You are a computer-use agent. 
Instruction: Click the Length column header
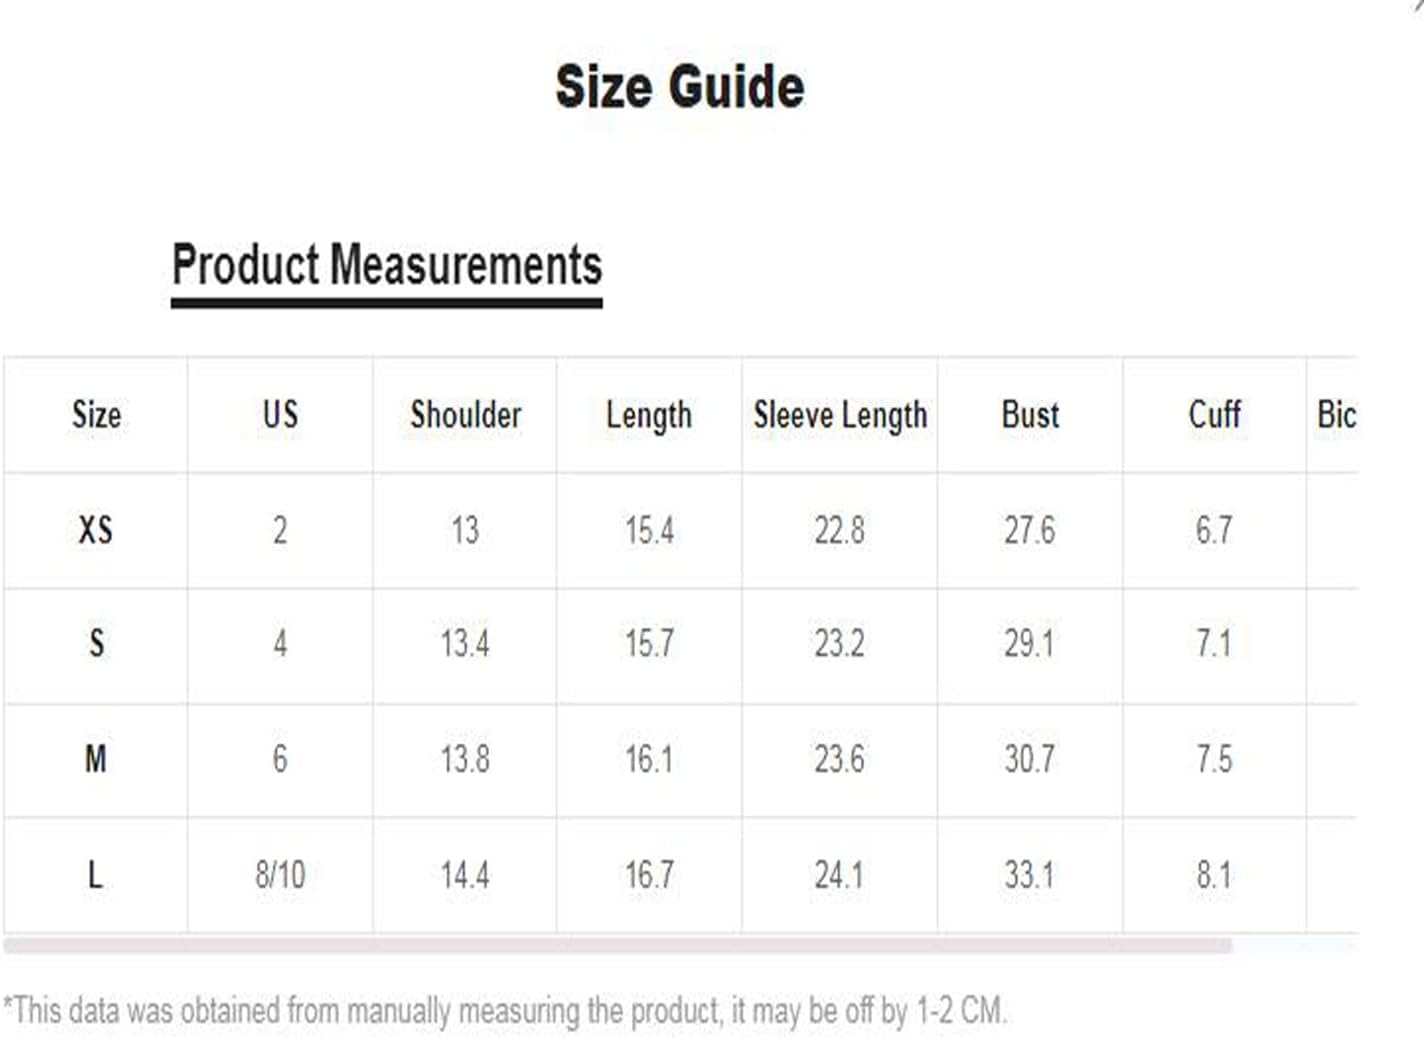coord(649,415)
